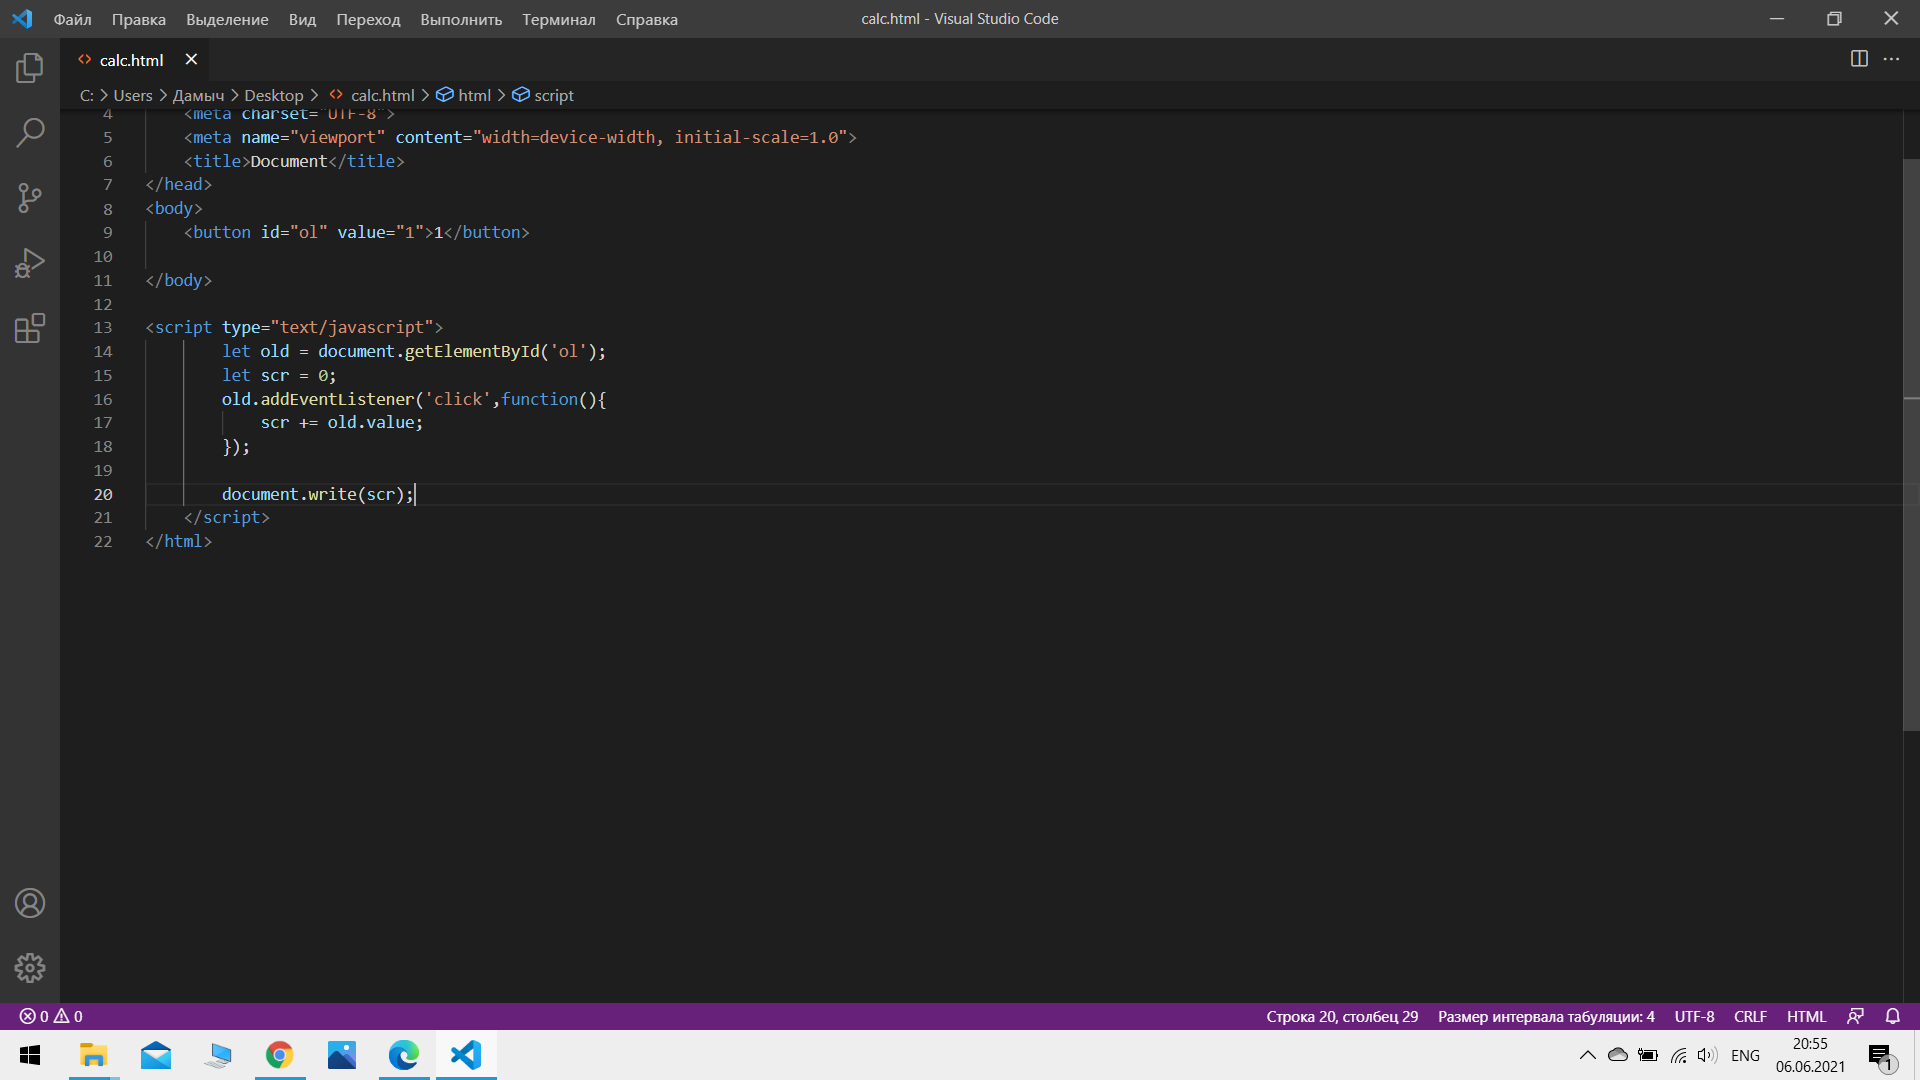Open Windows Action Center notifications
Viewport: 1920px width, 1080px height.
coord(1881,1055)
